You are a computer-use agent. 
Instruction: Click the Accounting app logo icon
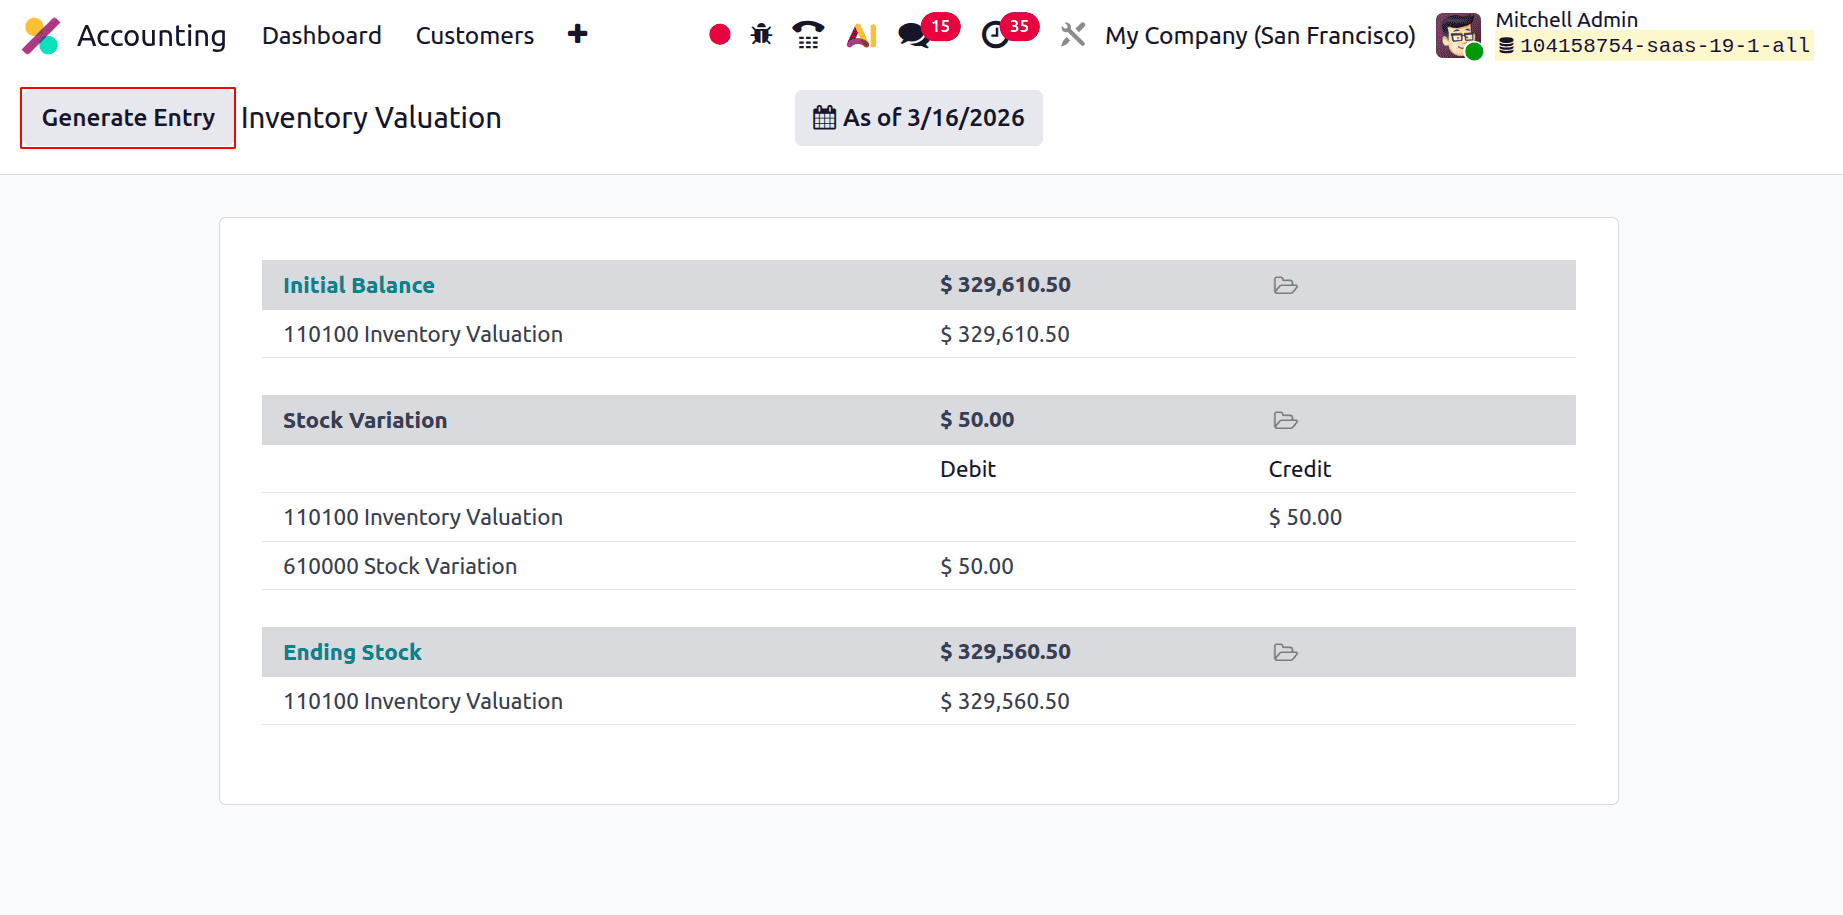tap(42, 33)
